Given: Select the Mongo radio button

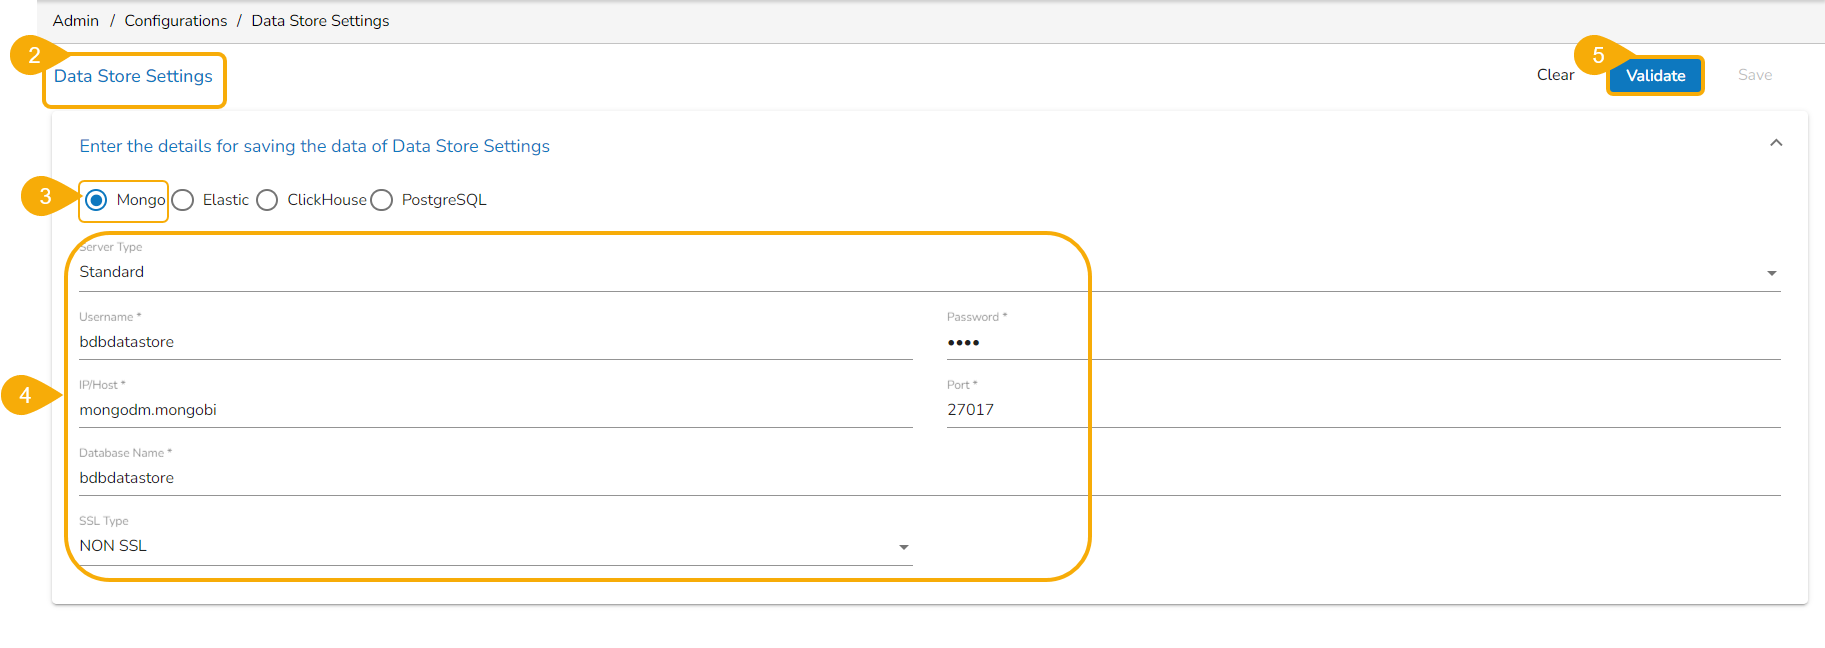Looking at the screenshot, I should pos(96,200).
